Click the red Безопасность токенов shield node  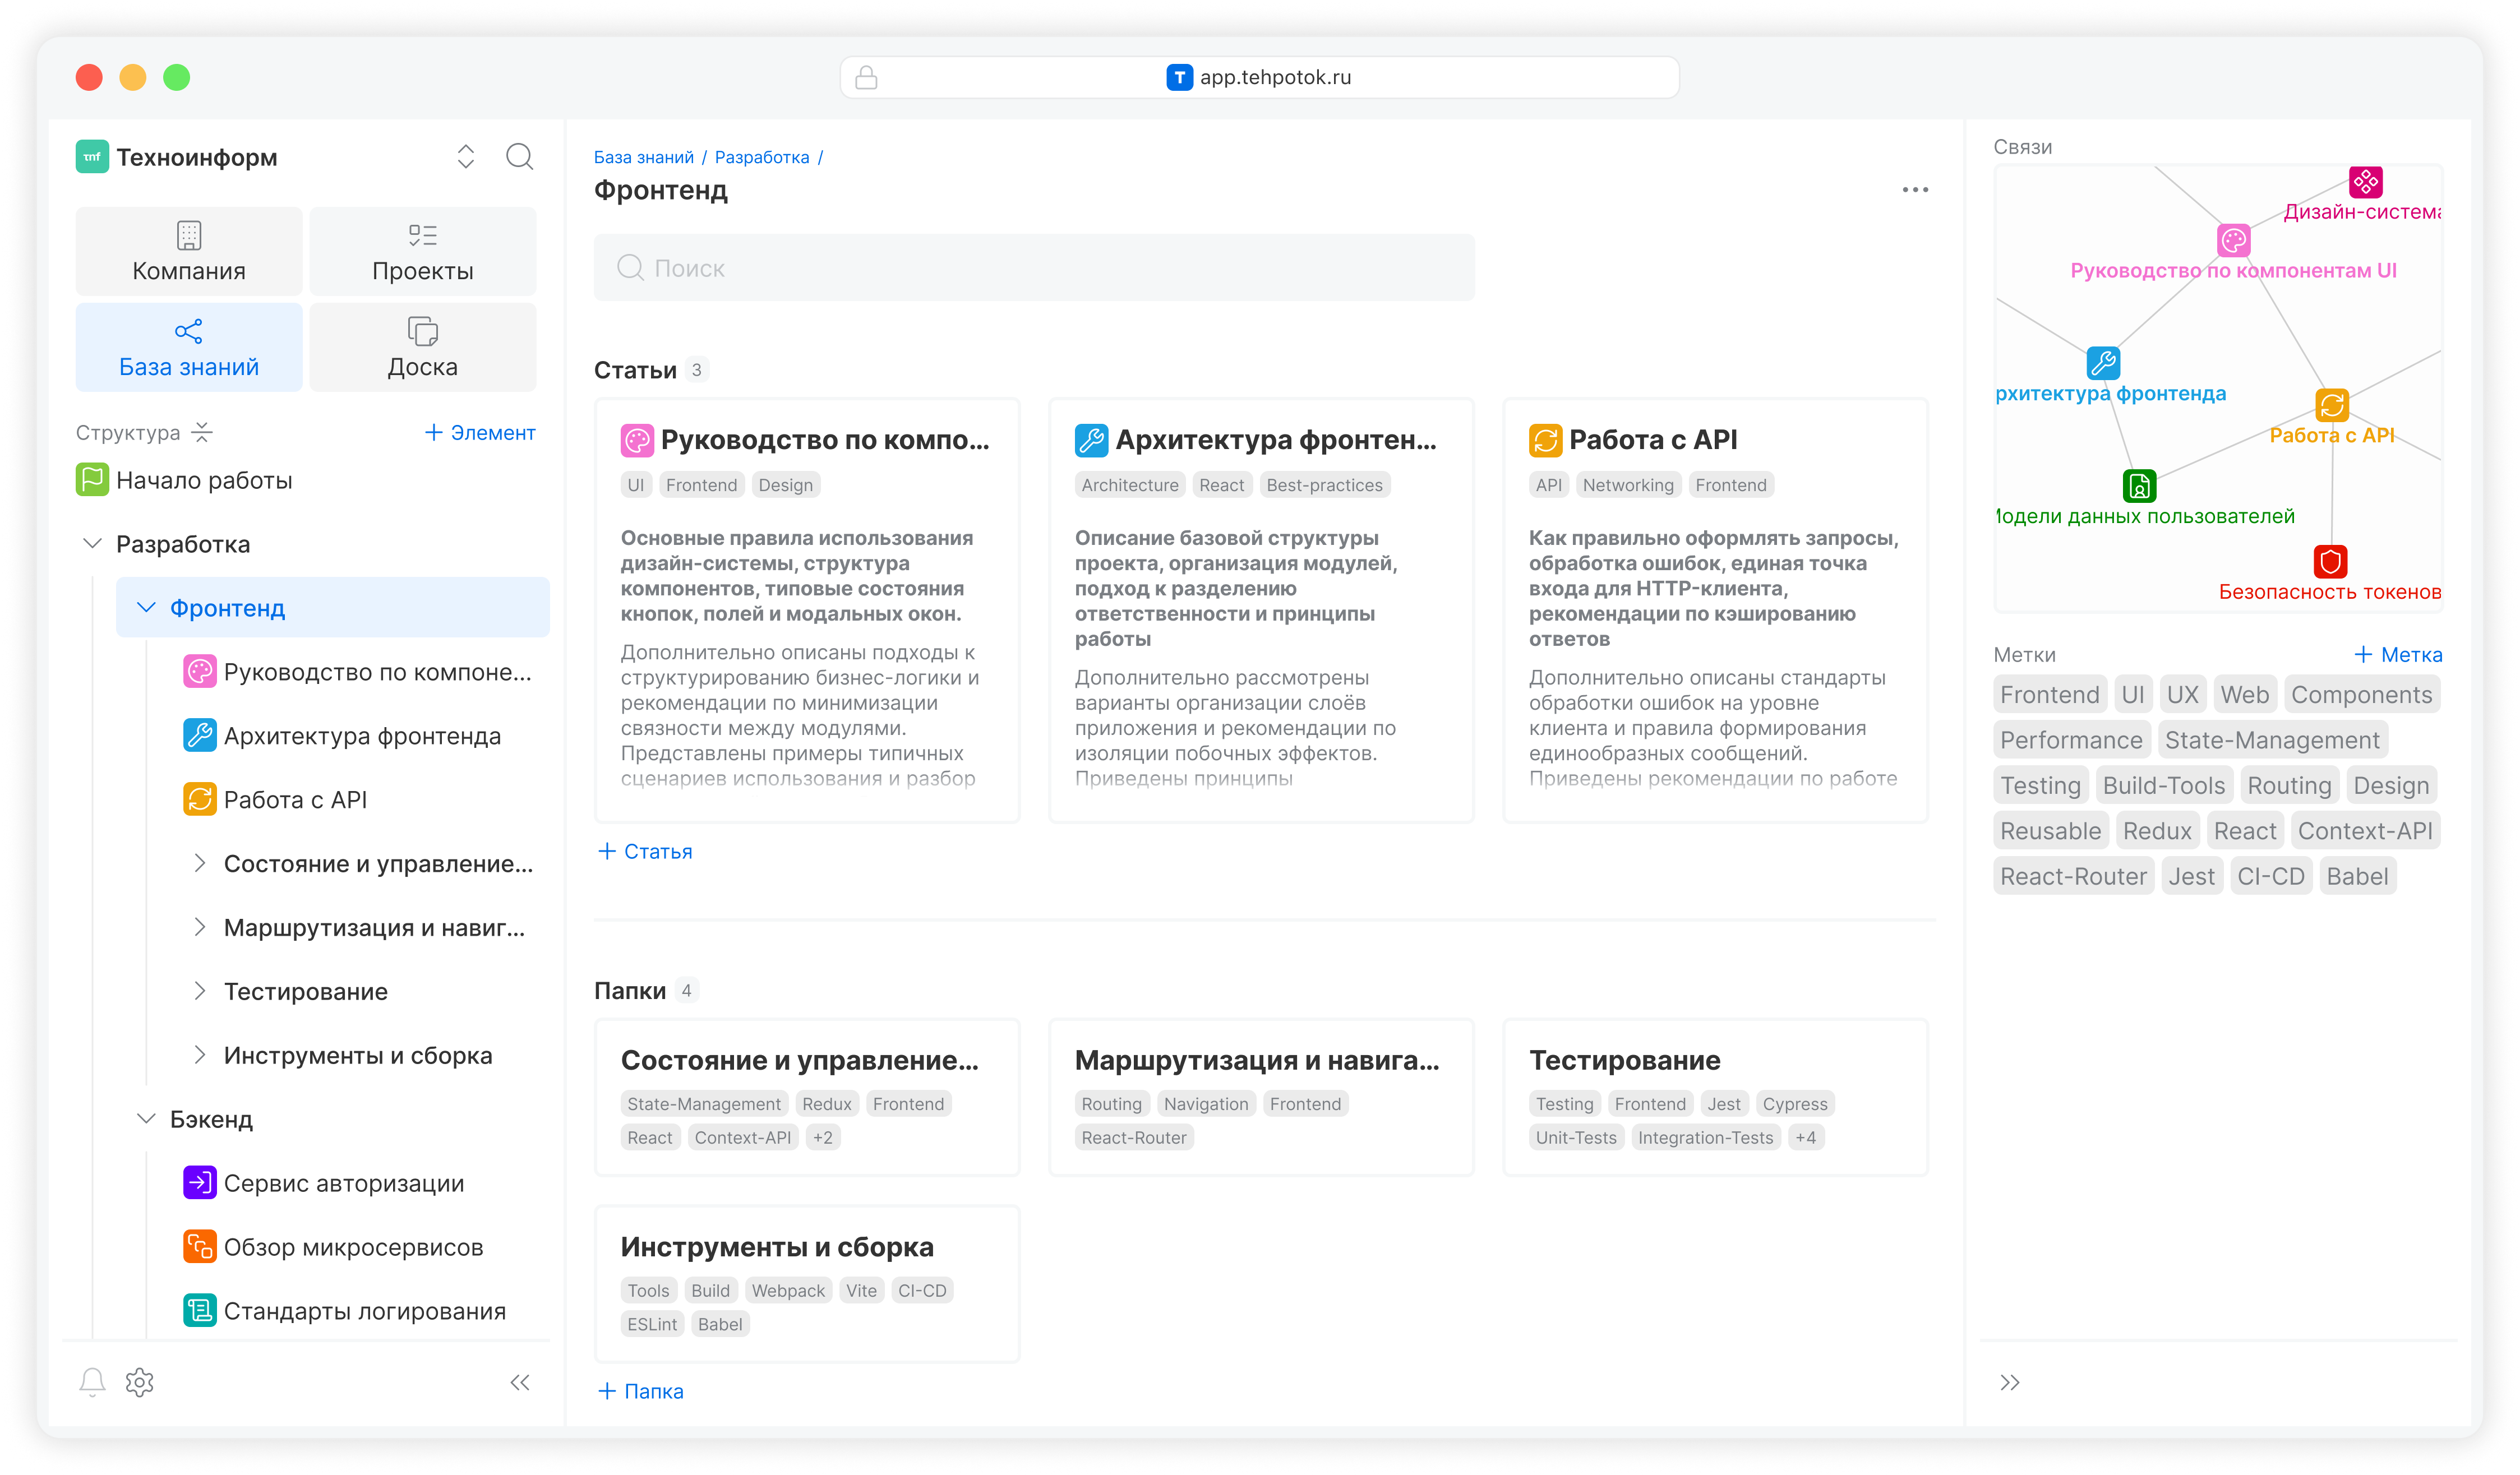coord(2330,561)
